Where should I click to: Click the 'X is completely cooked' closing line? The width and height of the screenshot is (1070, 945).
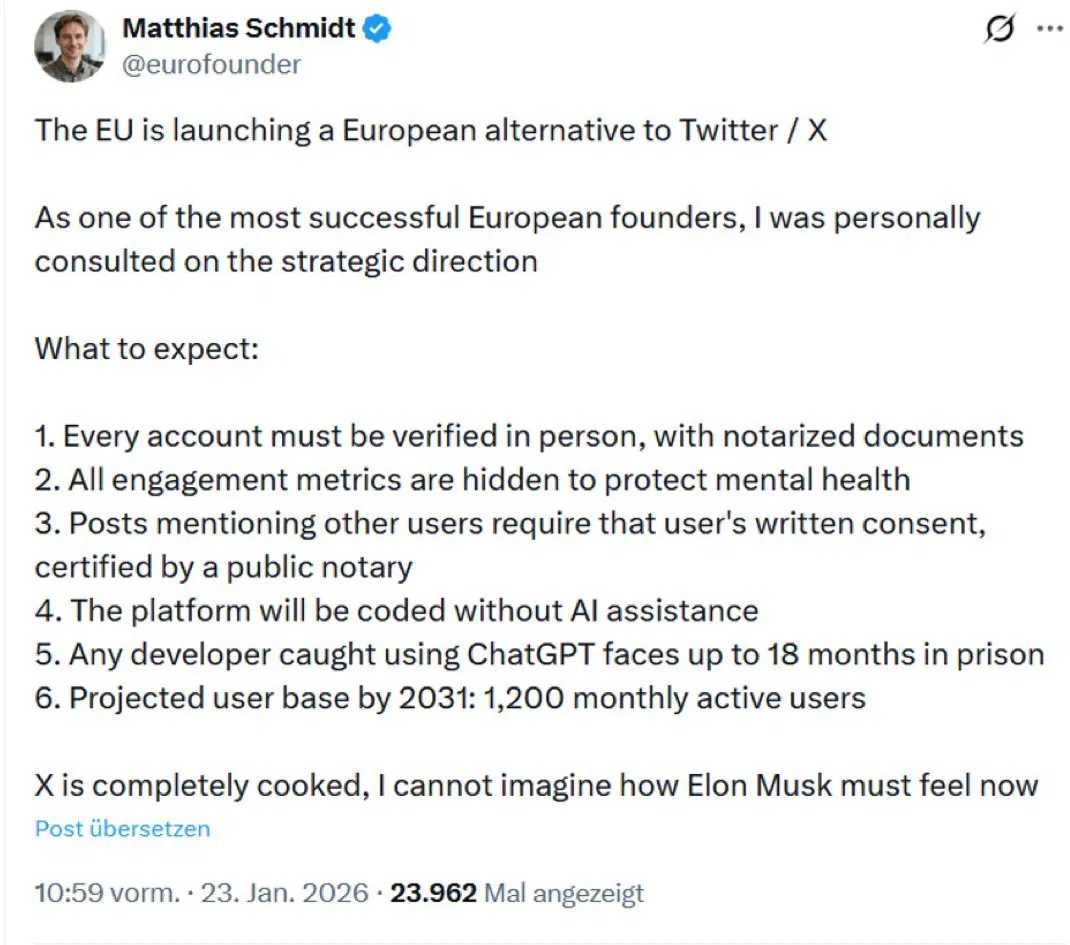tap(536, 785)
